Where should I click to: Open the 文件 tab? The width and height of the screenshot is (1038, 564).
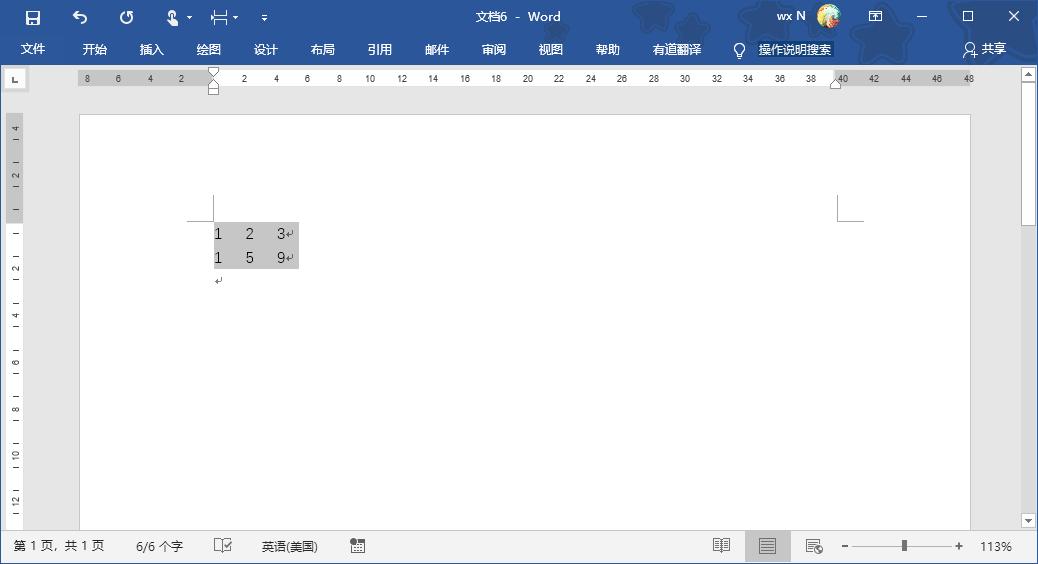[x=32, y=49]
